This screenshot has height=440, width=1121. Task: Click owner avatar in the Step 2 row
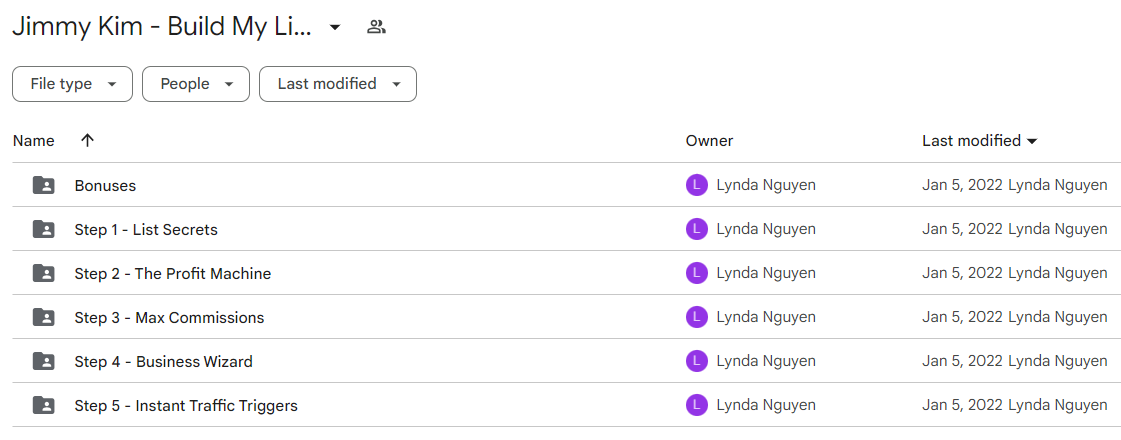696,273
